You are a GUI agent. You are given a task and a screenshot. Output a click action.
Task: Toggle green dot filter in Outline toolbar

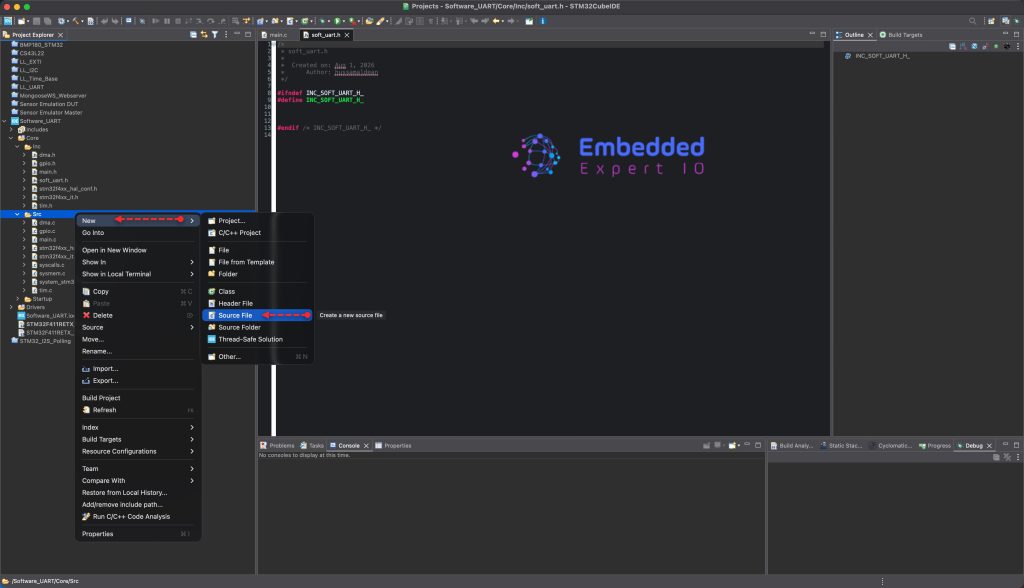[996, 46]
